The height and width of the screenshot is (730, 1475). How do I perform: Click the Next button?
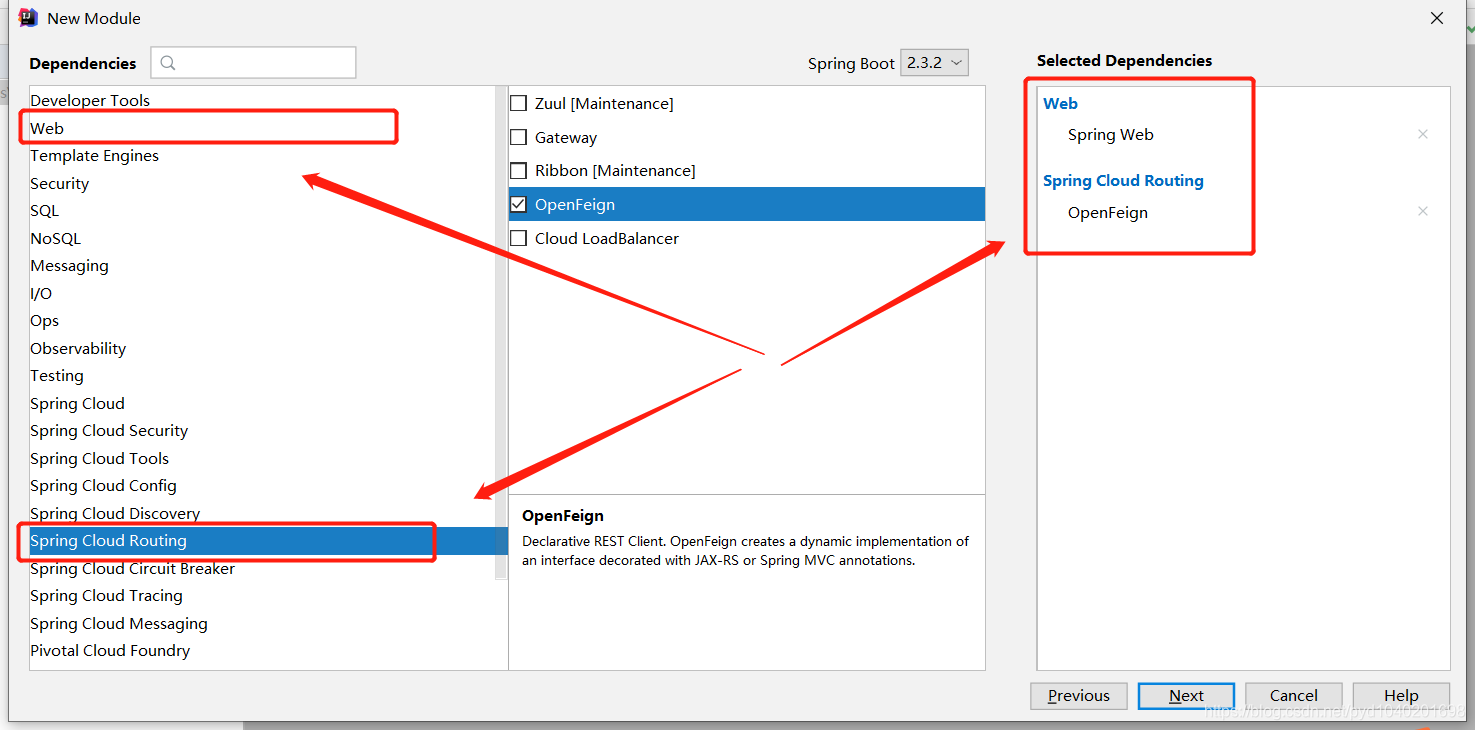pyautogui.click(x=1186, y=696)
